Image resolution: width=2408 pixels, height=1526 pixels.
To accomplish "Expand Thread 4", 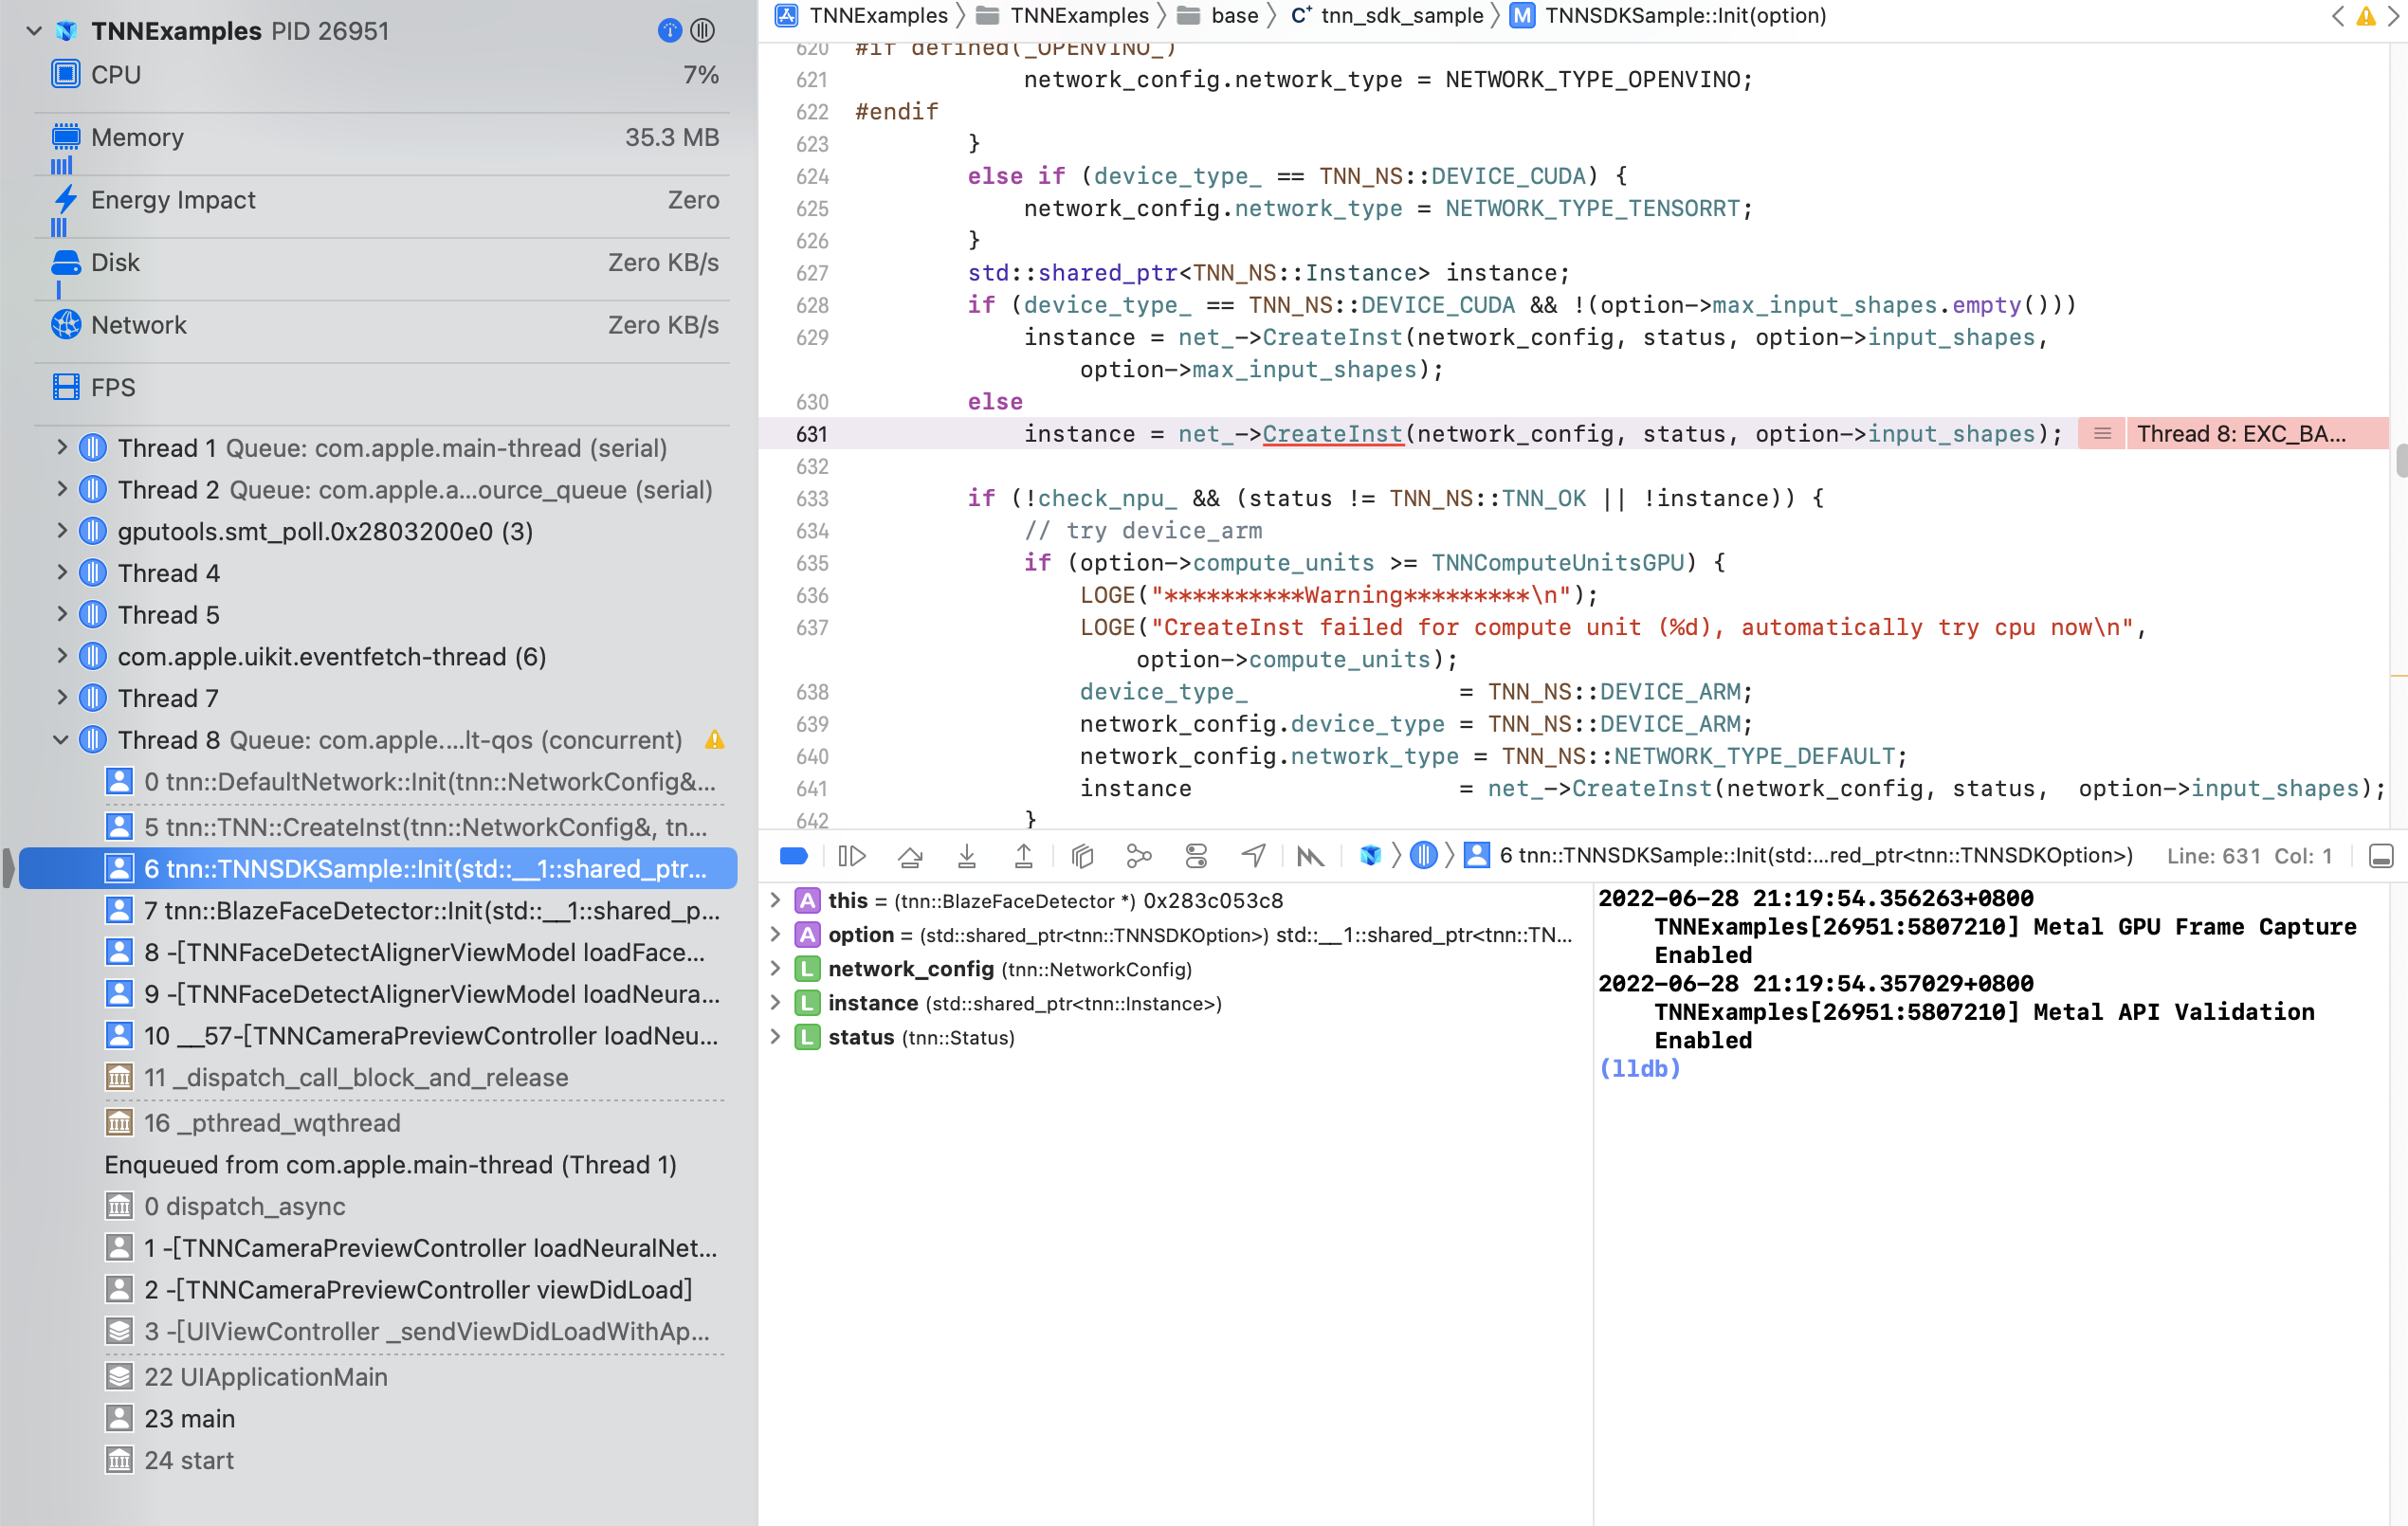I will point(62,572).
